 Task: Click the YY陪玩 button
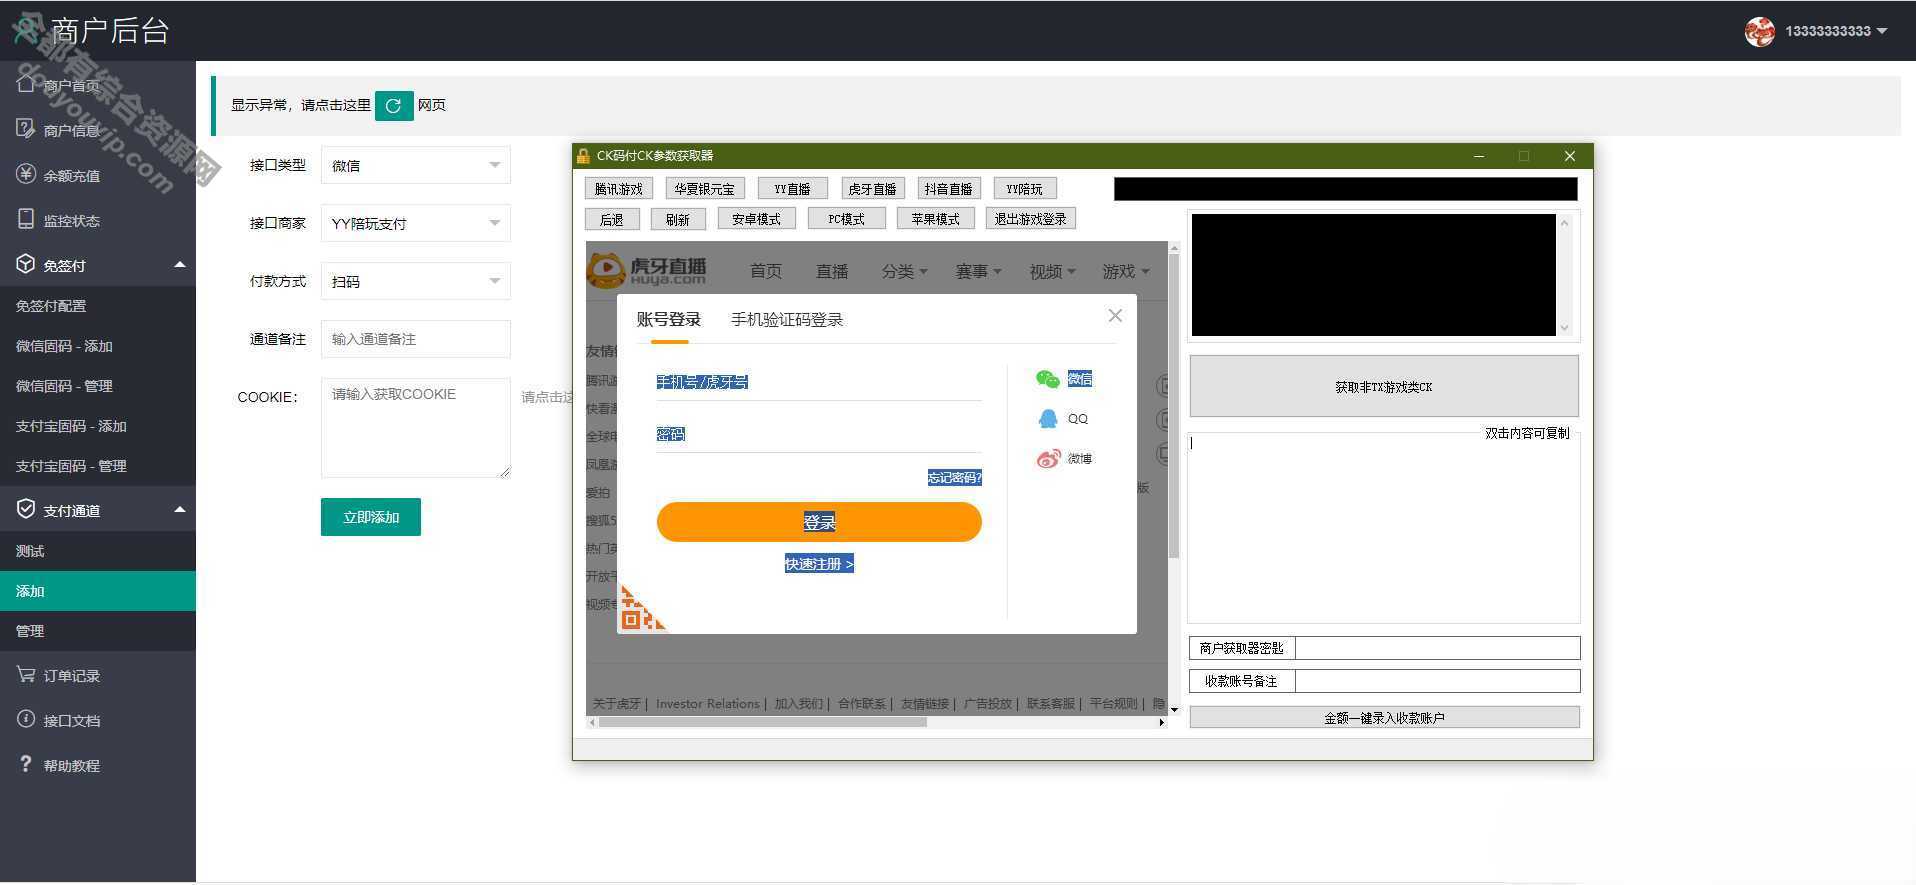[1025, 189]
